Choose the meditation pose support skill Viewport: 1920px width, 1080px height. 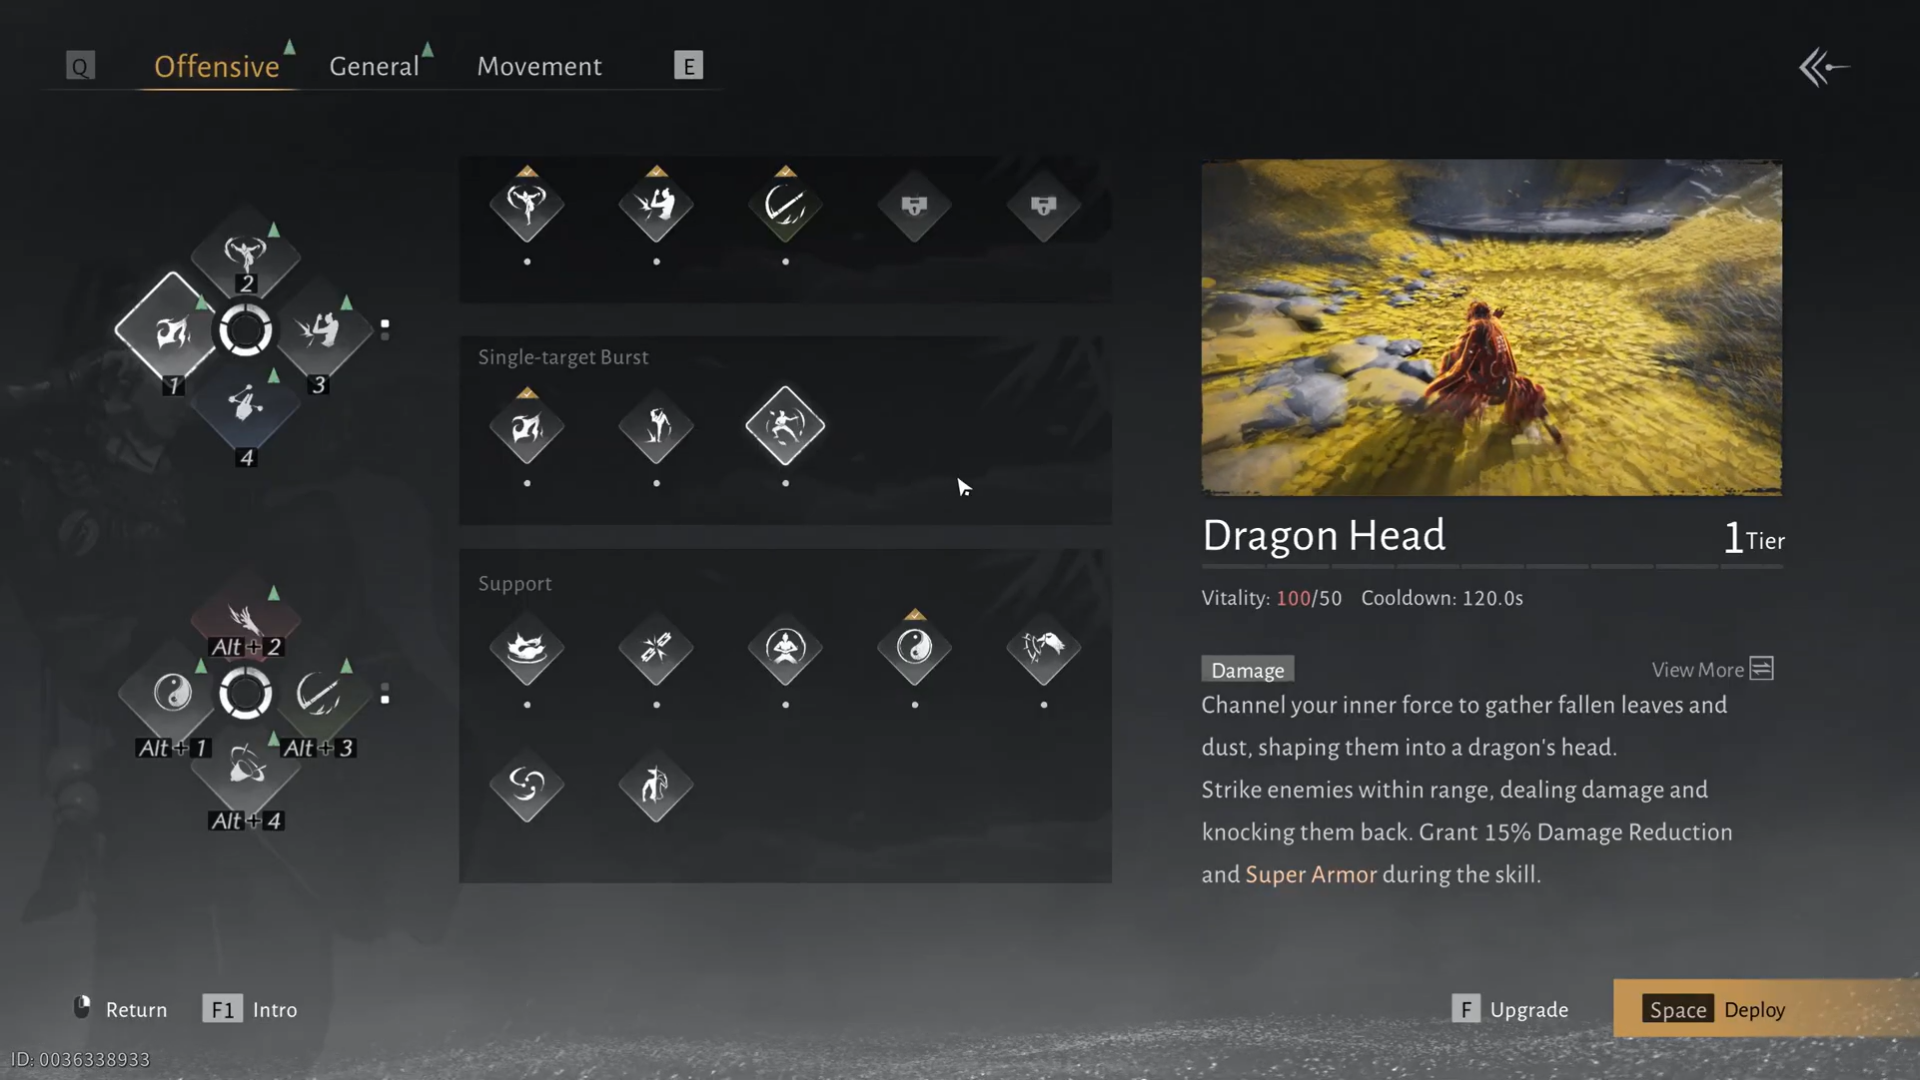[x=785, y=648]
